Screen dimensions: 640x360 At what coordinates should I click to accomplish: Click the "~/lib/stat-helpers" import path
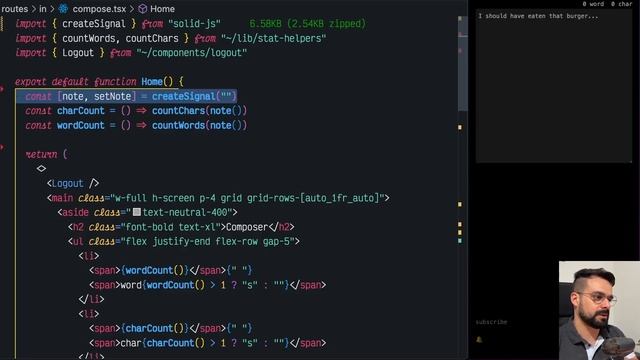point(273,38)
